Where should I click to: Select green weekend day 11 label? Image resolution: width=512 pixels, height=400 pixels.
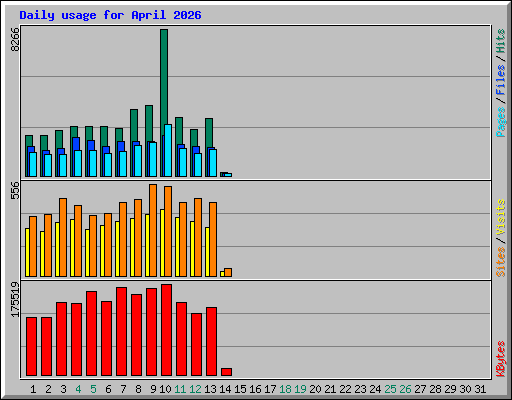tap(180, 389)
